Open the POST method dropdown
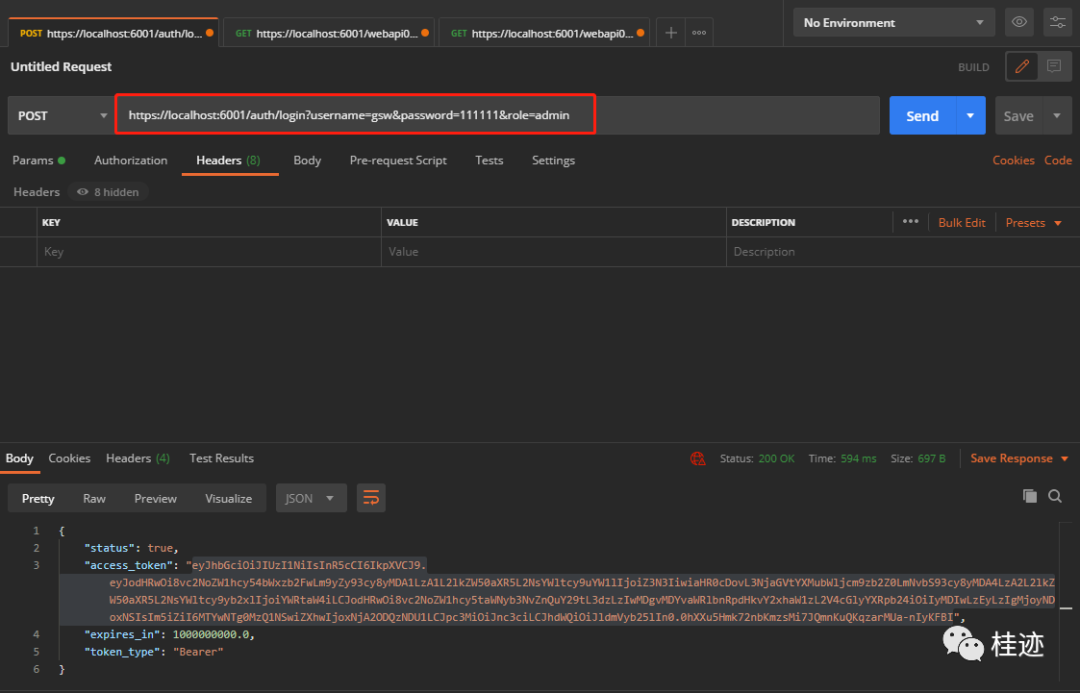The image size is (1080, 693). (x=60, y=116)
